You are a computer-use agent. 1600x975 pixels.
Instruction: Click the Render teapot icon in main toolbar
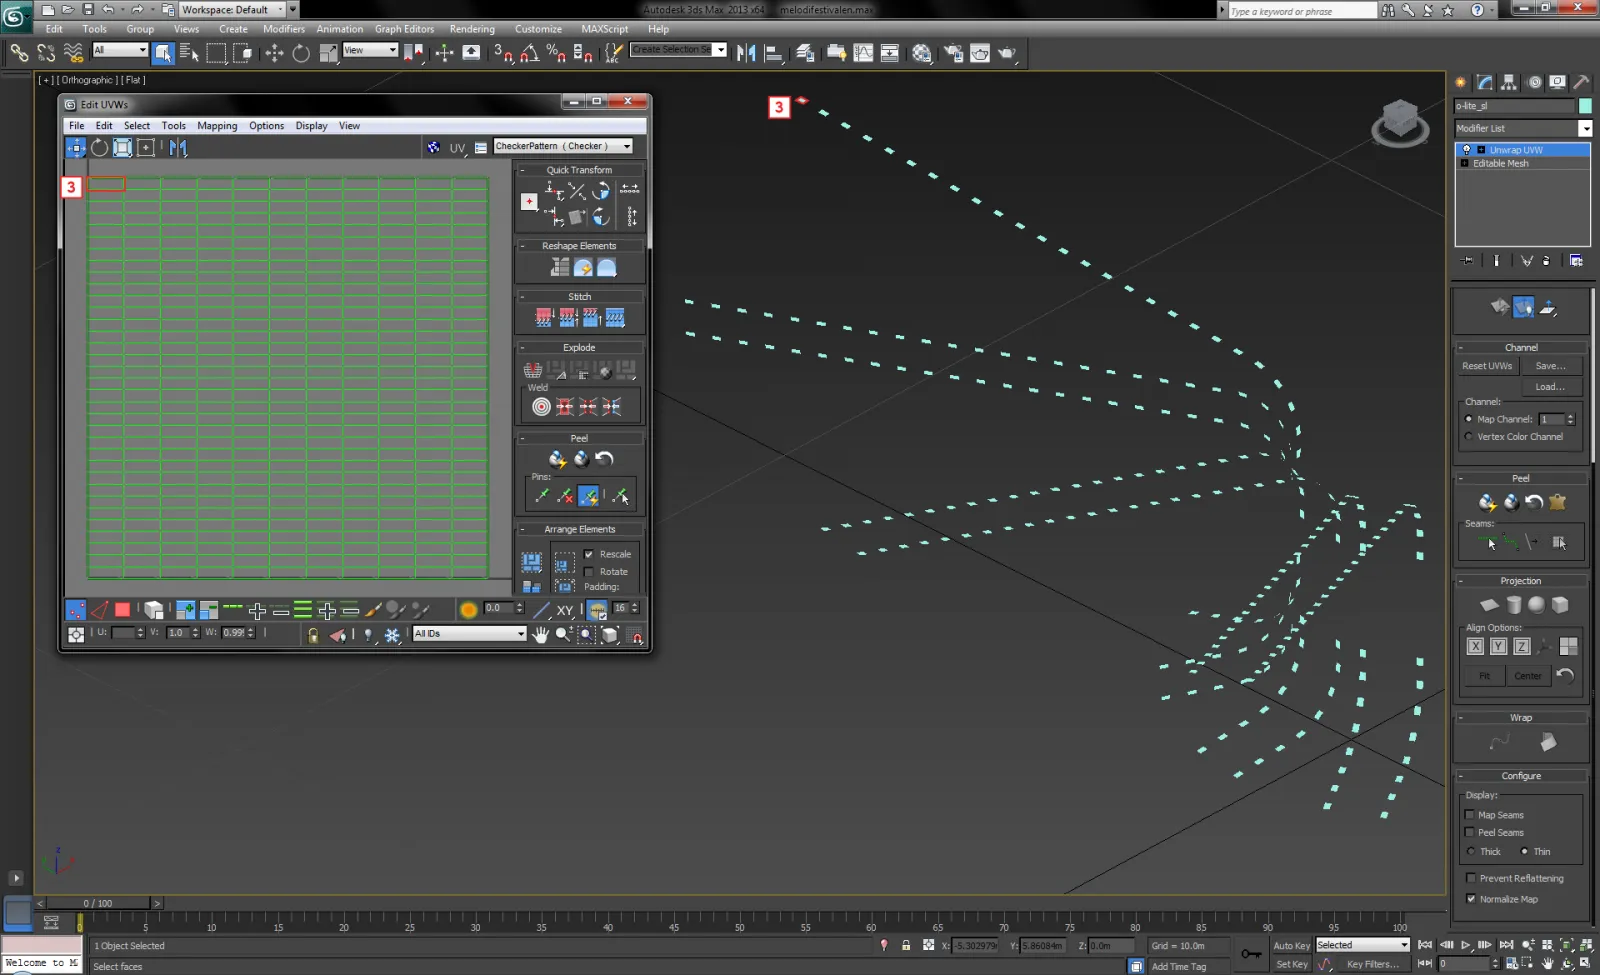1007,53
